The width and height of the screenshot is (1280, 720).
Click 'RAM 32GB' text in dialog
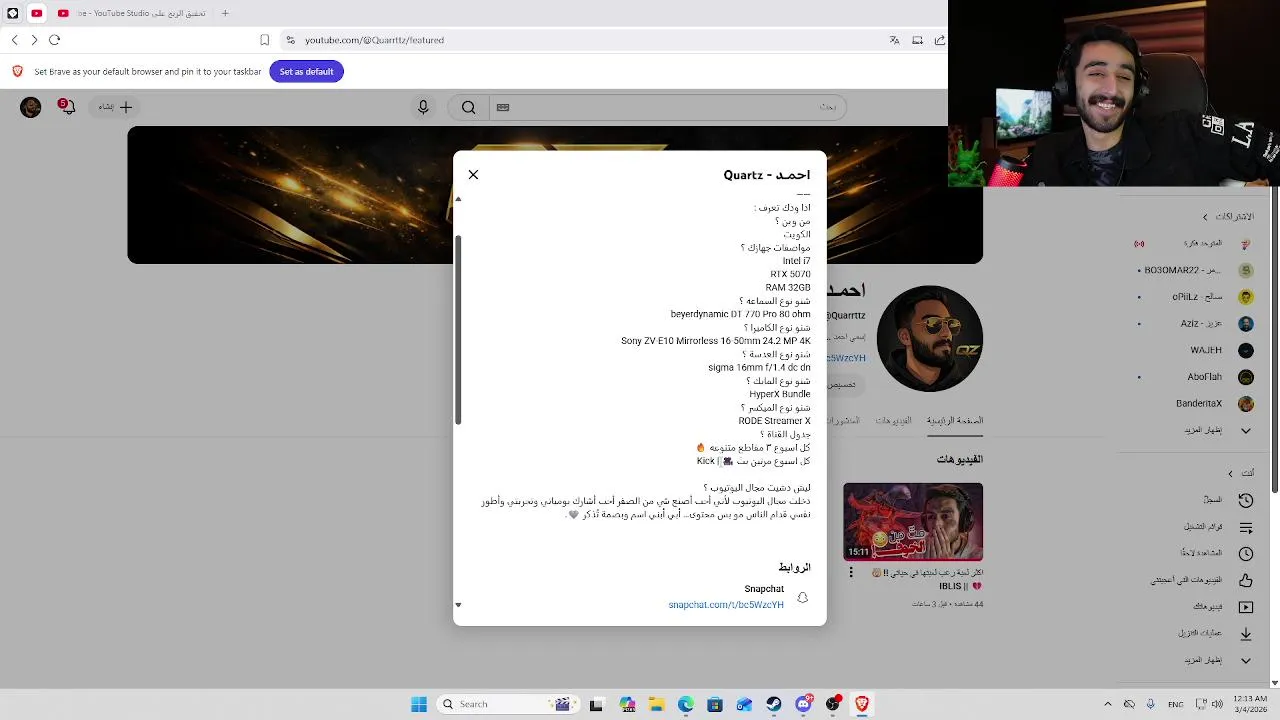[x=788, y=287]
